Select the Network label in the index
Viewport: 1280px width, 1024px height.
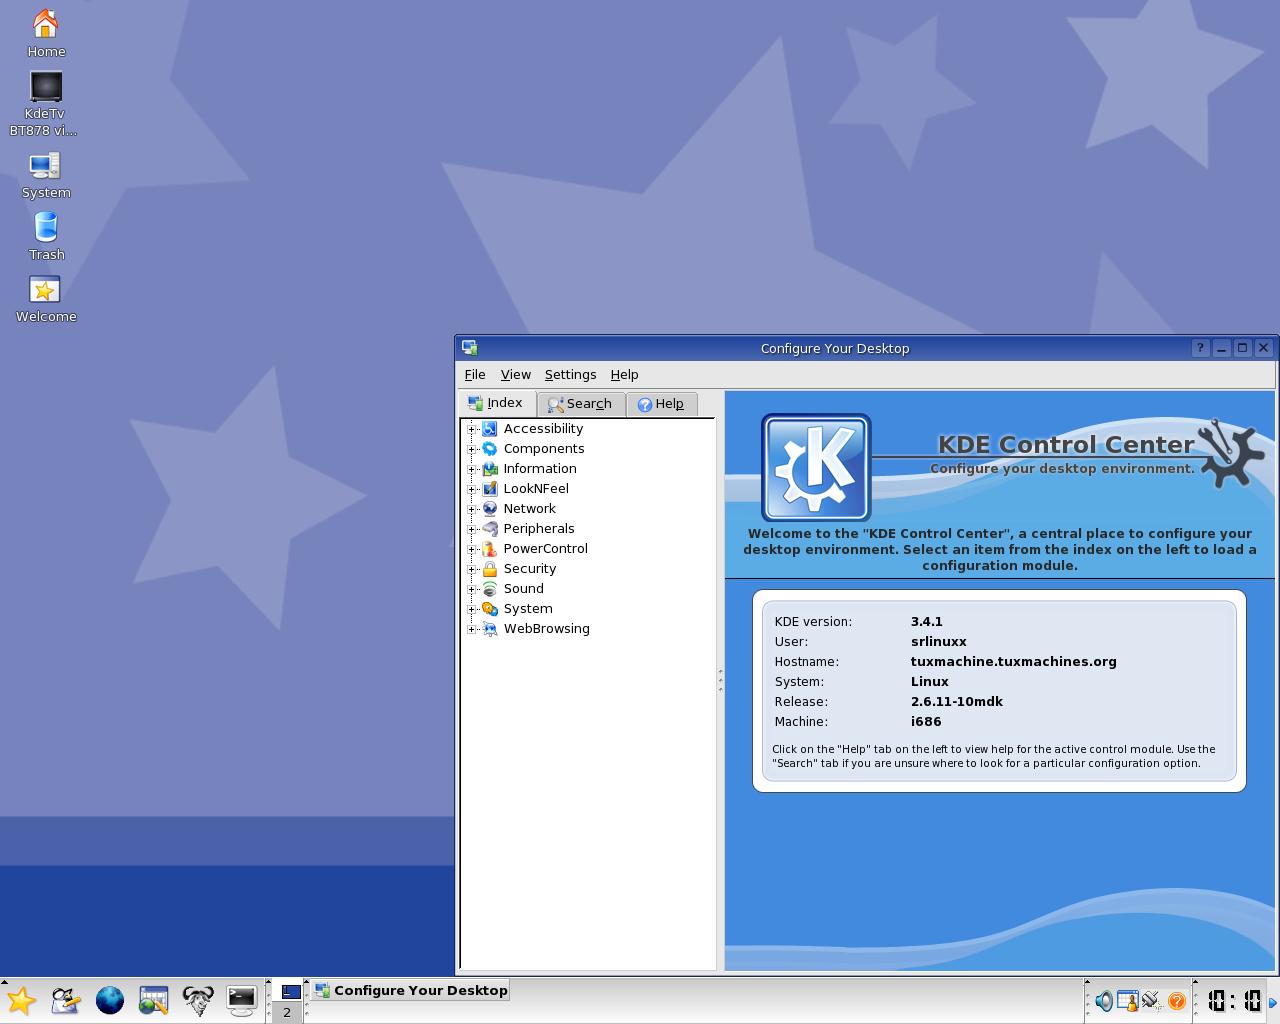point(530,509)
